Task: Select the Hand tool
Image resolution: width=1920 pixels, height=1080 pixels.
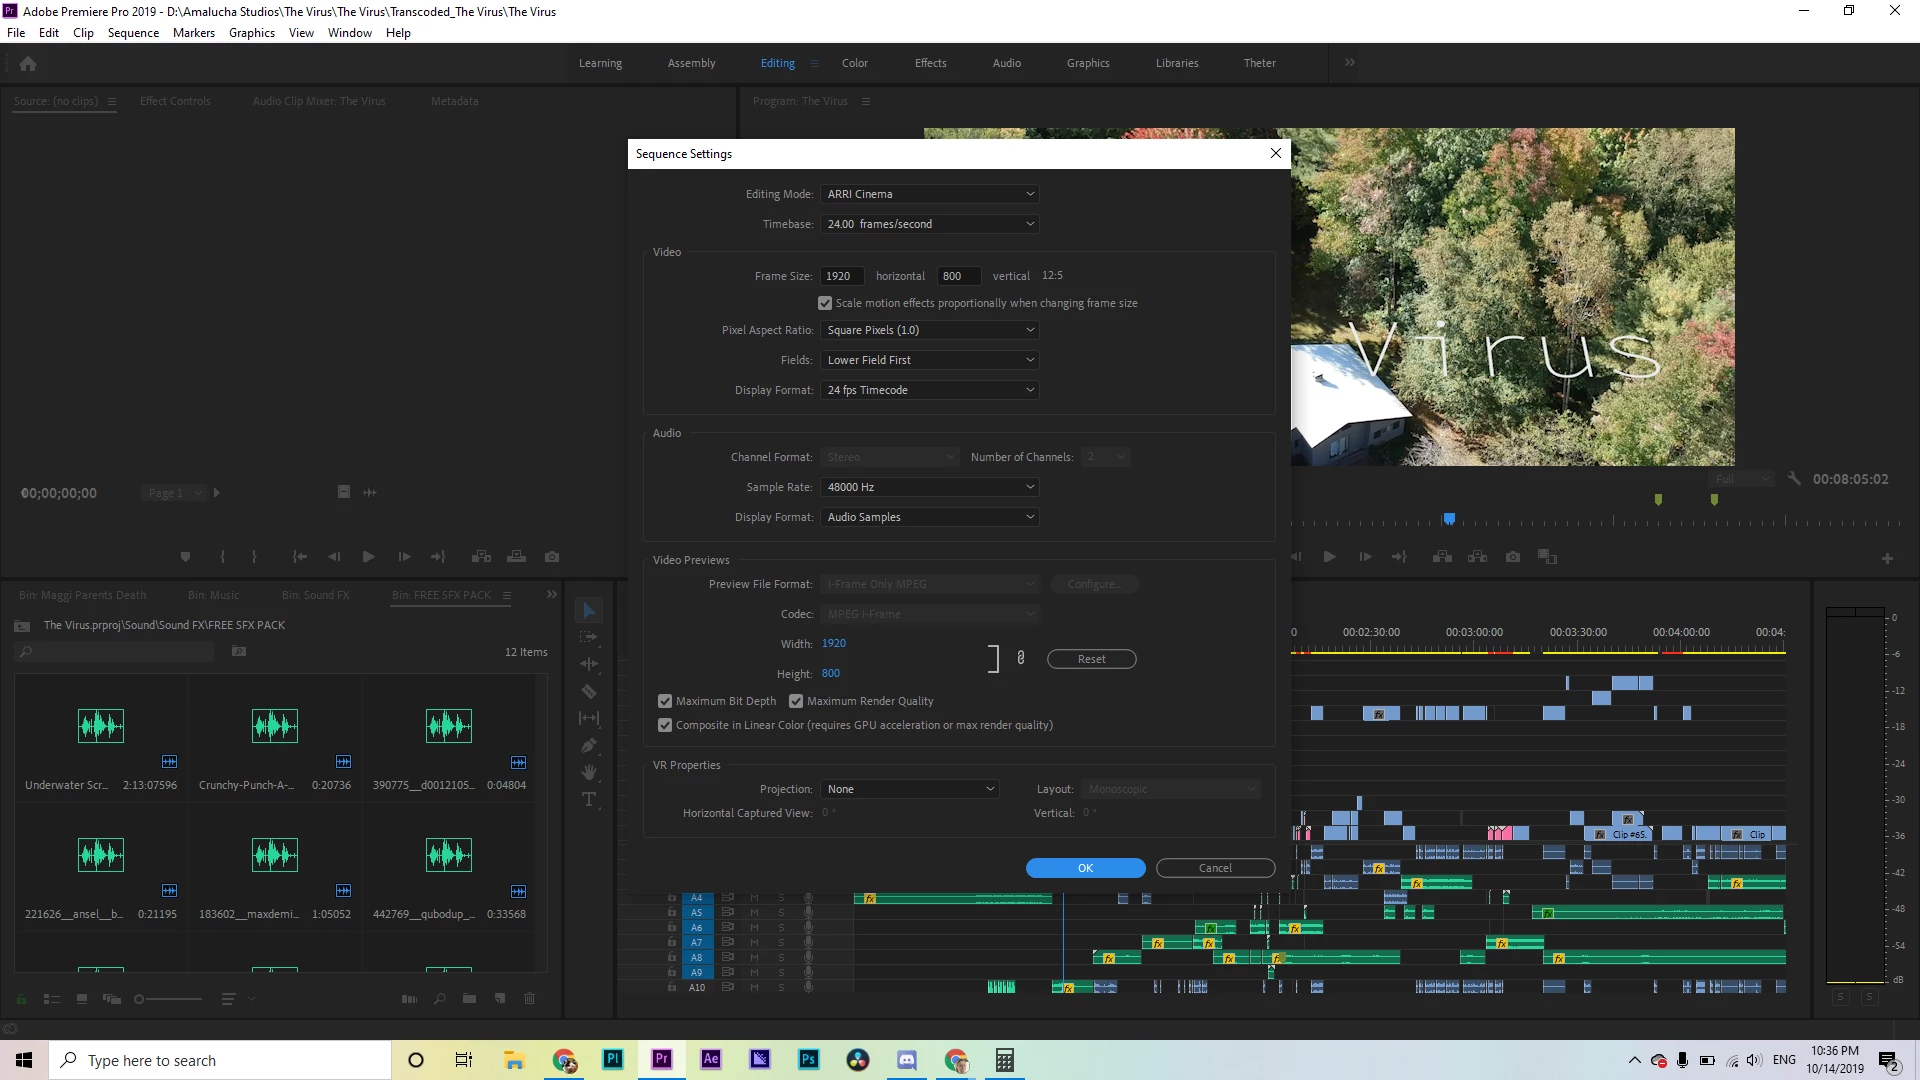Action: pyautogui.click(x=589, y=772)
